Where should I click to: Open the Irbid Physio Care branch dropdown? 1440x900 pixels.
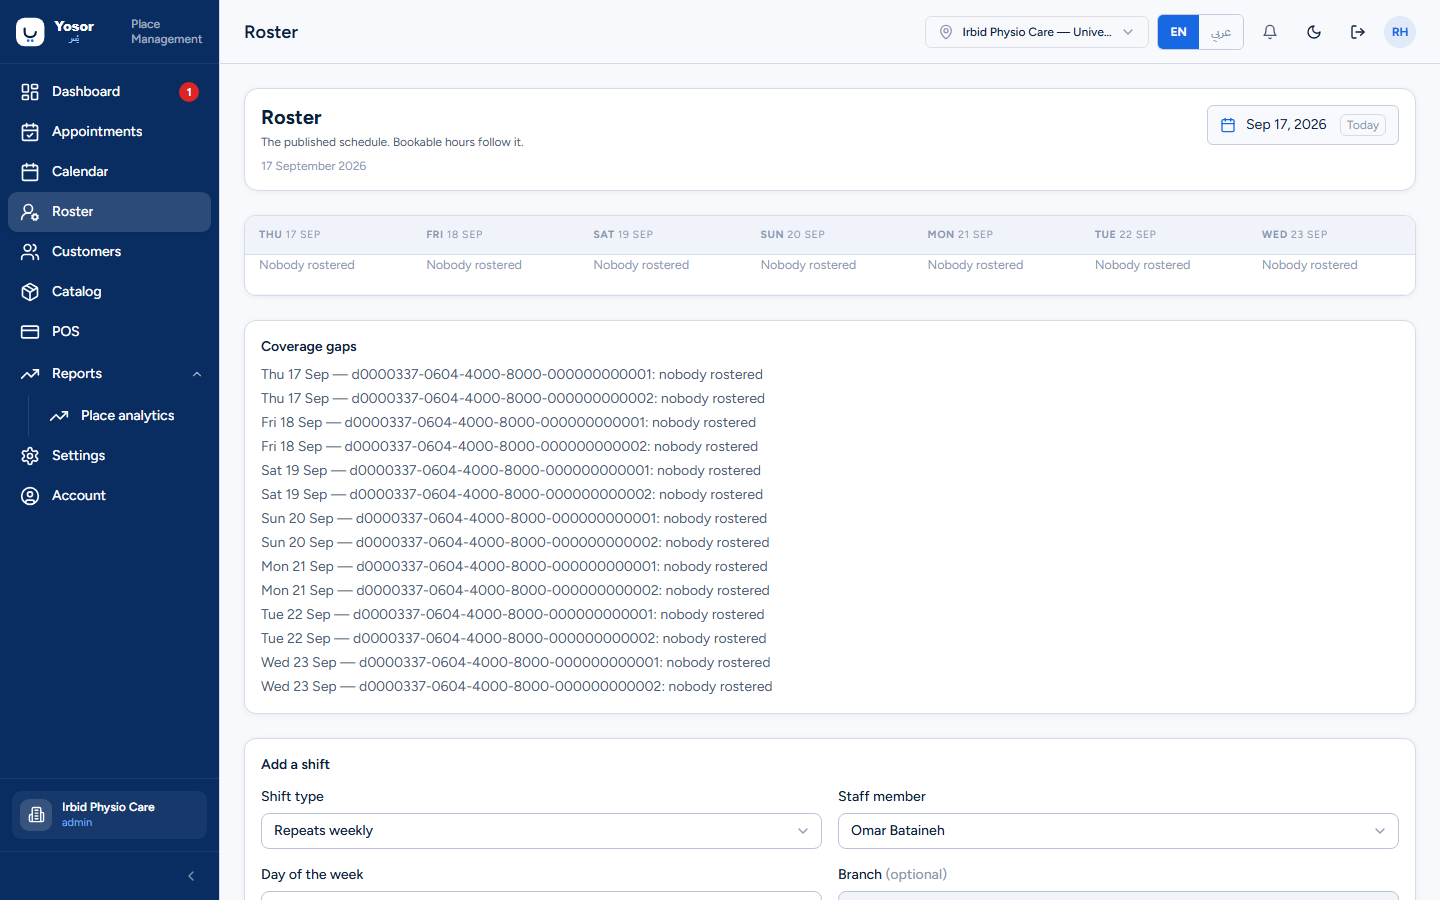tap(1036, 32)
